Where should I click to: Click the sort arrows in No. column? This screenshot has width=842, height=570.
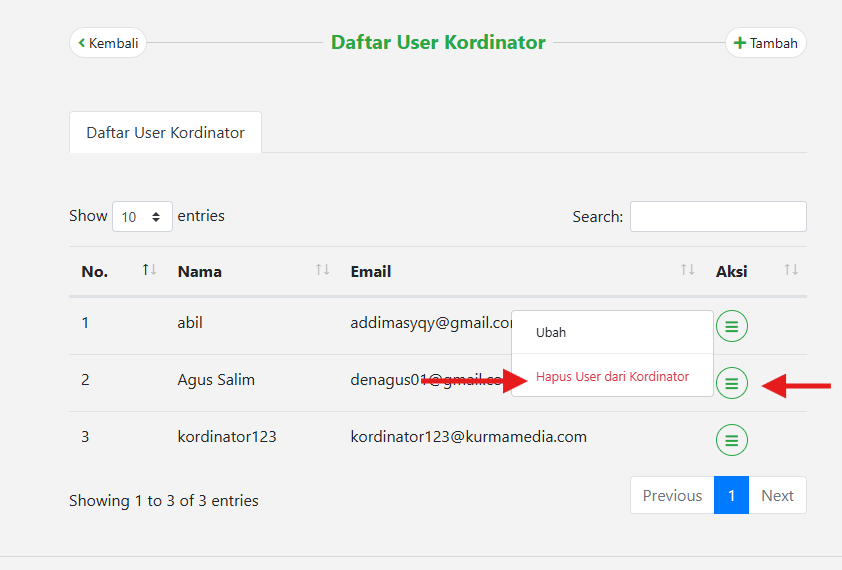coord(149,270)
